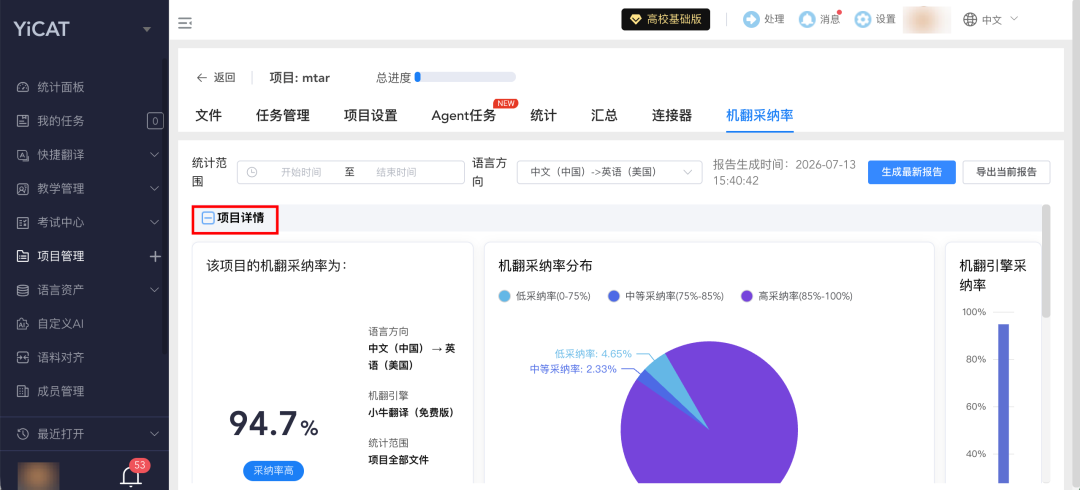This screenshot has width=1080, height=490.
Task: Open 统计面板 dashboard icon in sidebar
Action: 23,88
